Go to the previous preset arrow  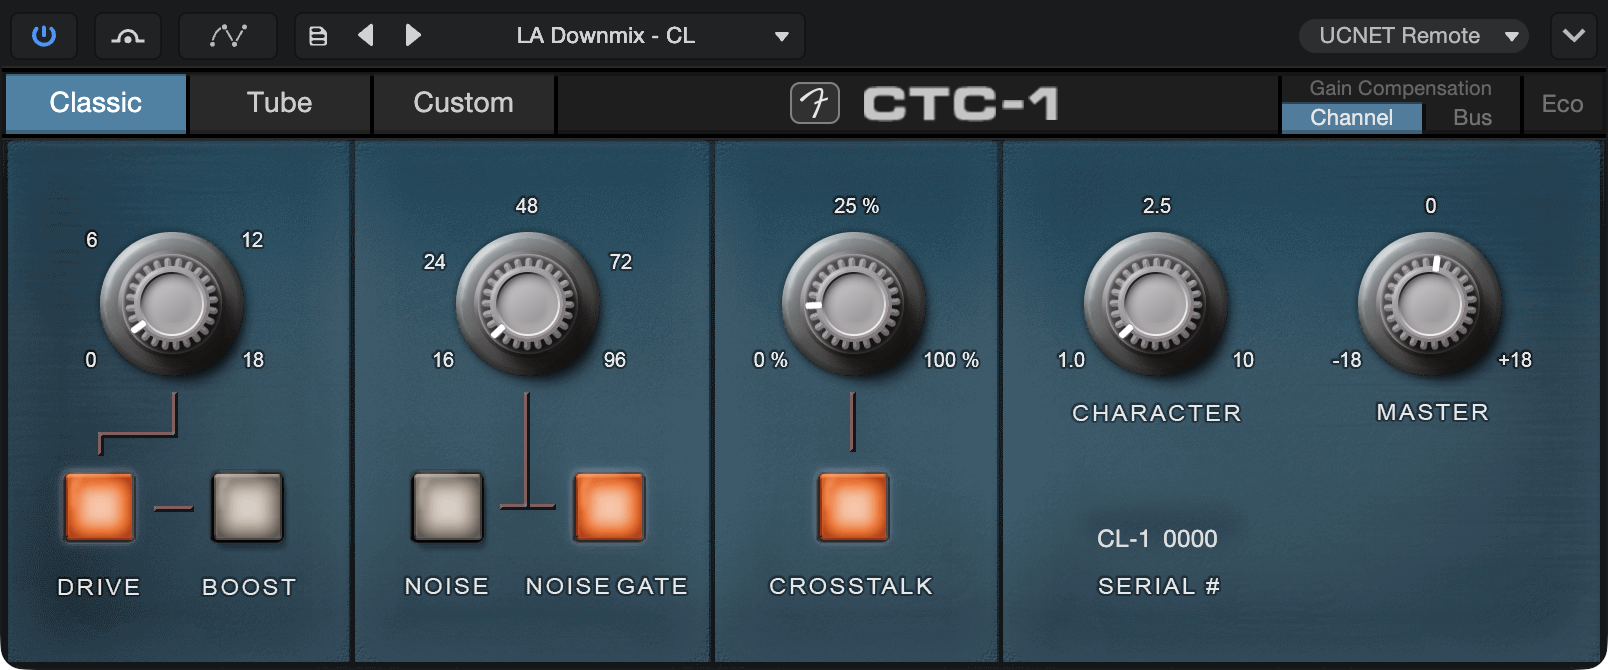point(366,36)
